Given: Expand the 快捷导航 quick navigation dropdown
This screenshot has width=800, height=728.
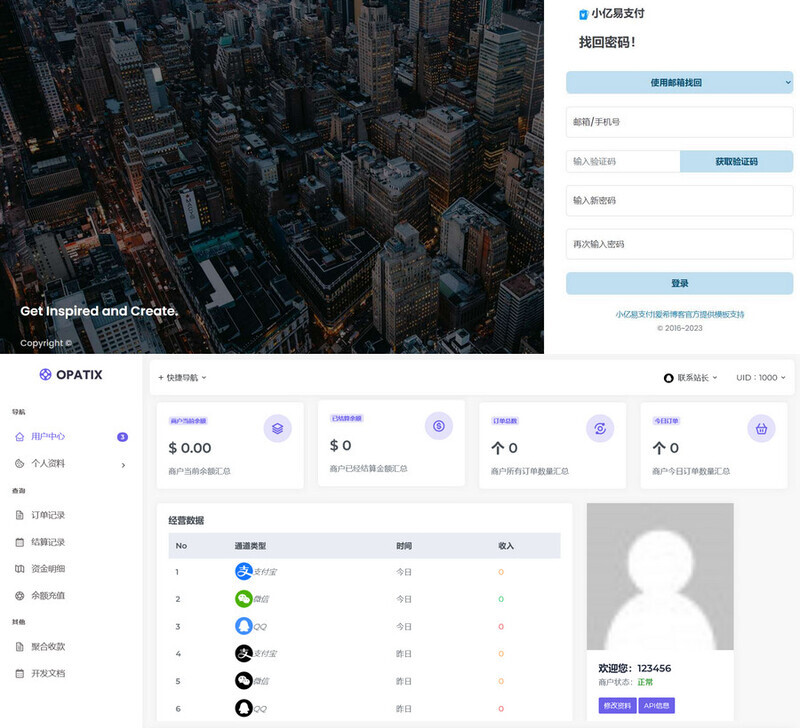Looking at the screenshot, I should [x=182, y=377].
